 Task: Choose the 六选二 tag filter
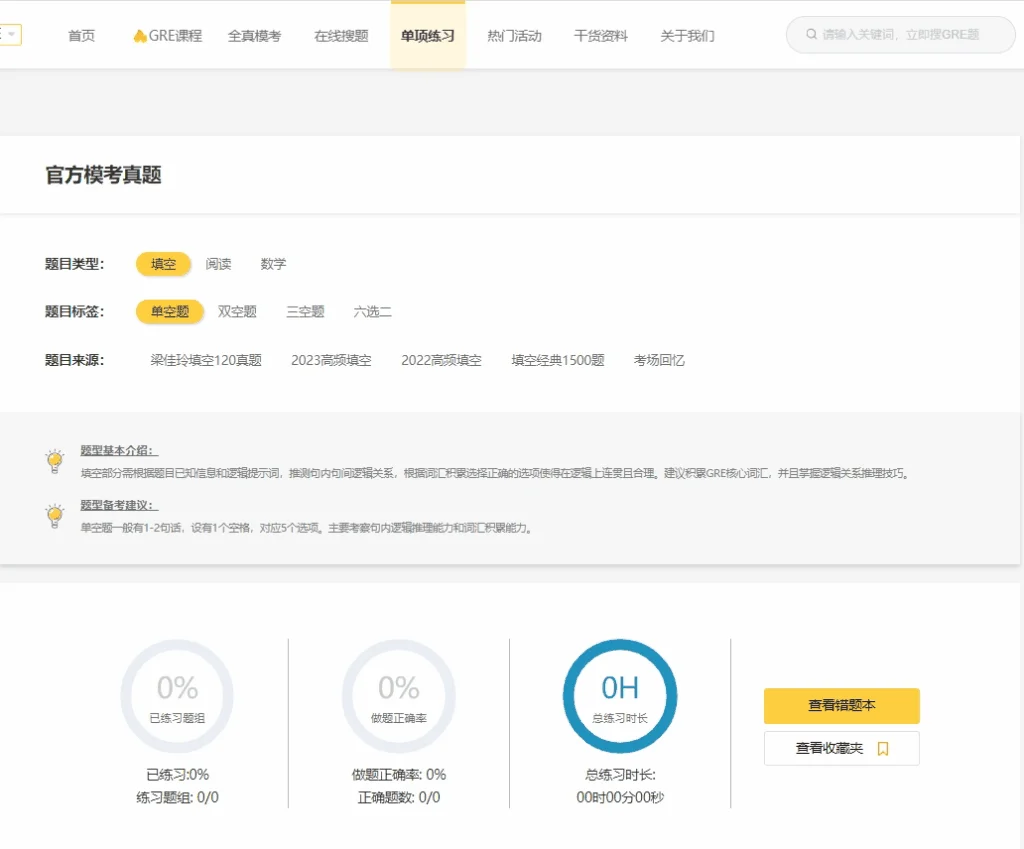[372, 312]
